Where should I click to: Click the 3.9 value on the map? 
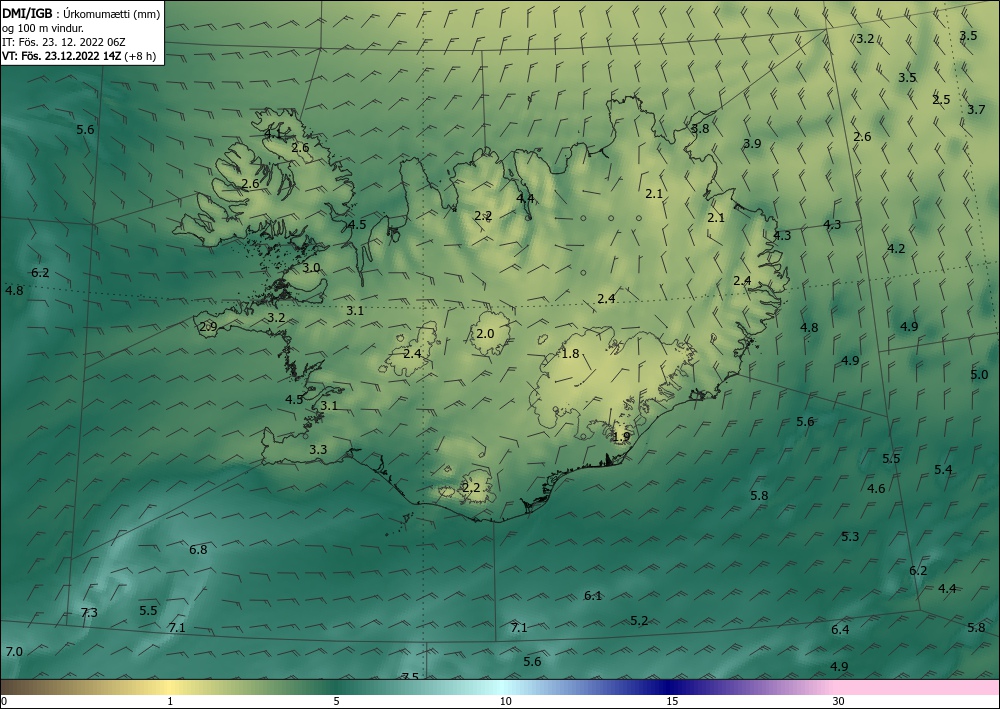click(x=753, y=143)
